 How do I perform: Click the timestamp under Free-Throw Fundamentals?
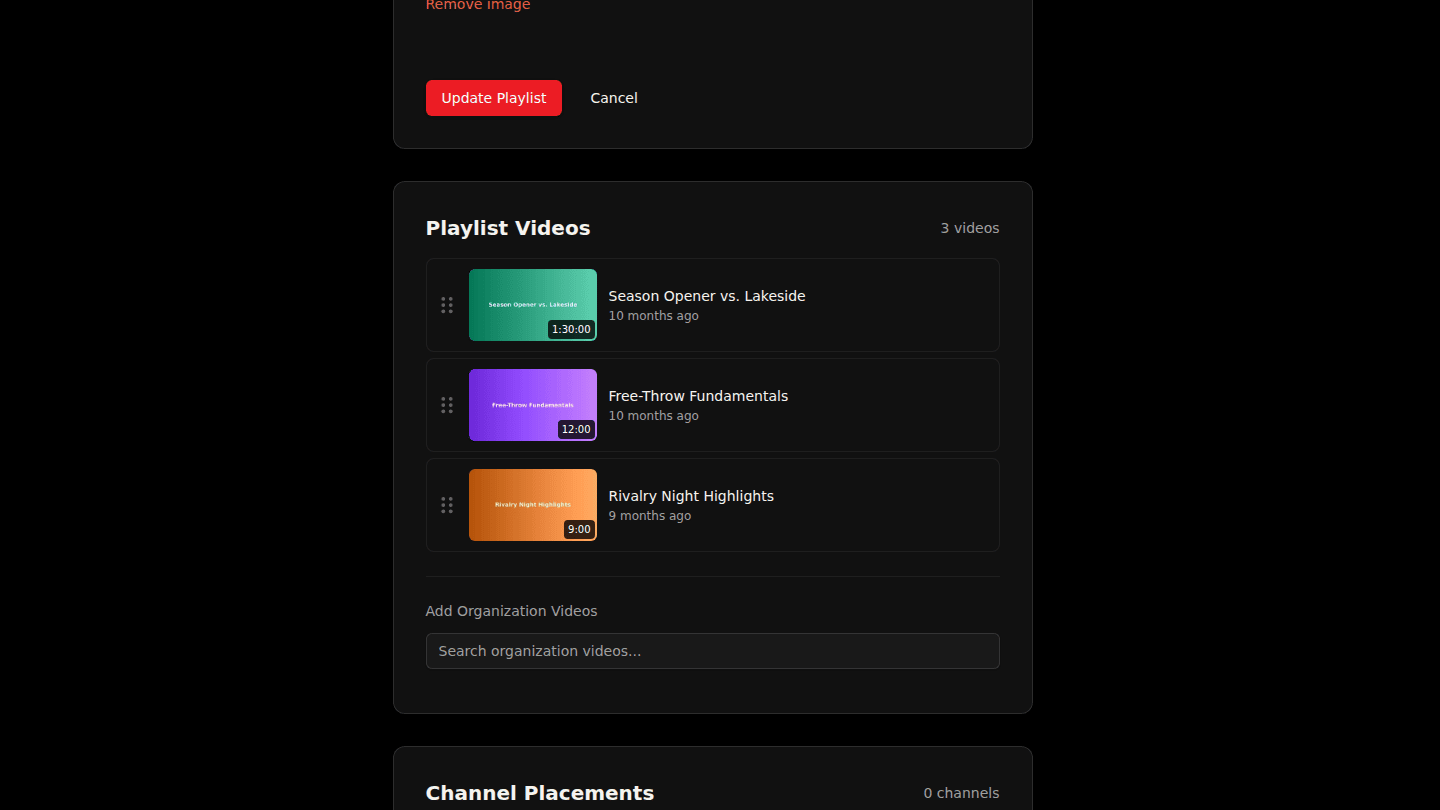[654, 416]
